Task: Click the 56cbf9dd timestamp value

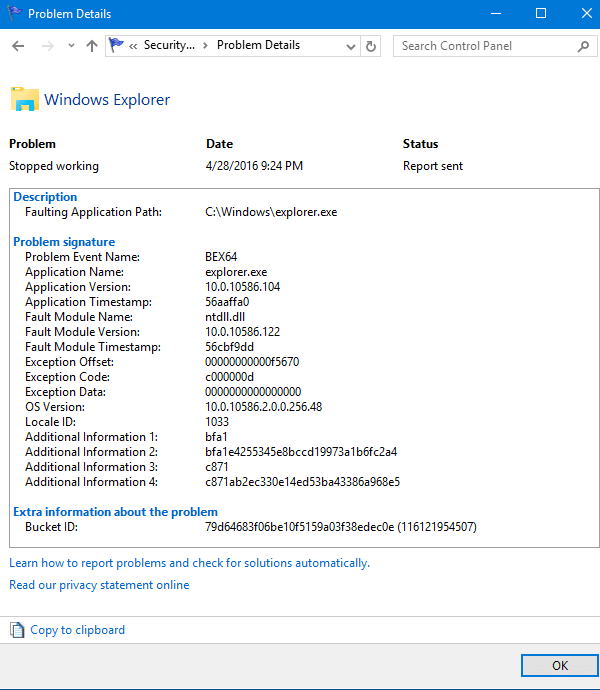Action: click(x=229, y=347)
